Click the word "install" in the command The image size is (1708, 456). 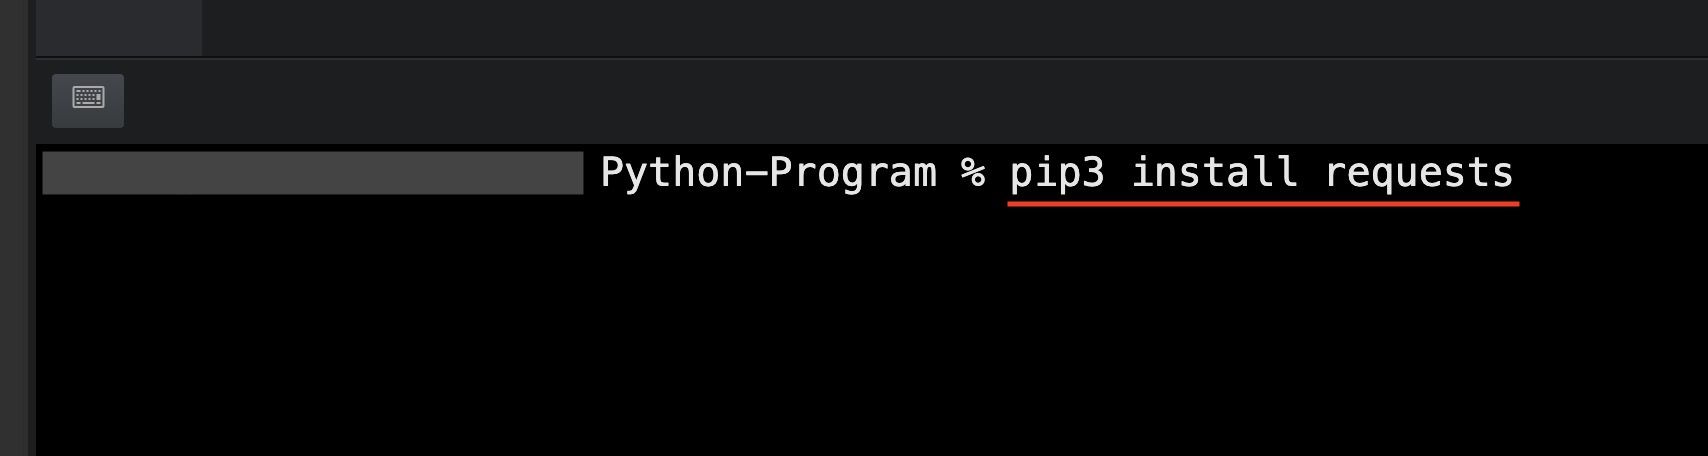[1214, 173]
